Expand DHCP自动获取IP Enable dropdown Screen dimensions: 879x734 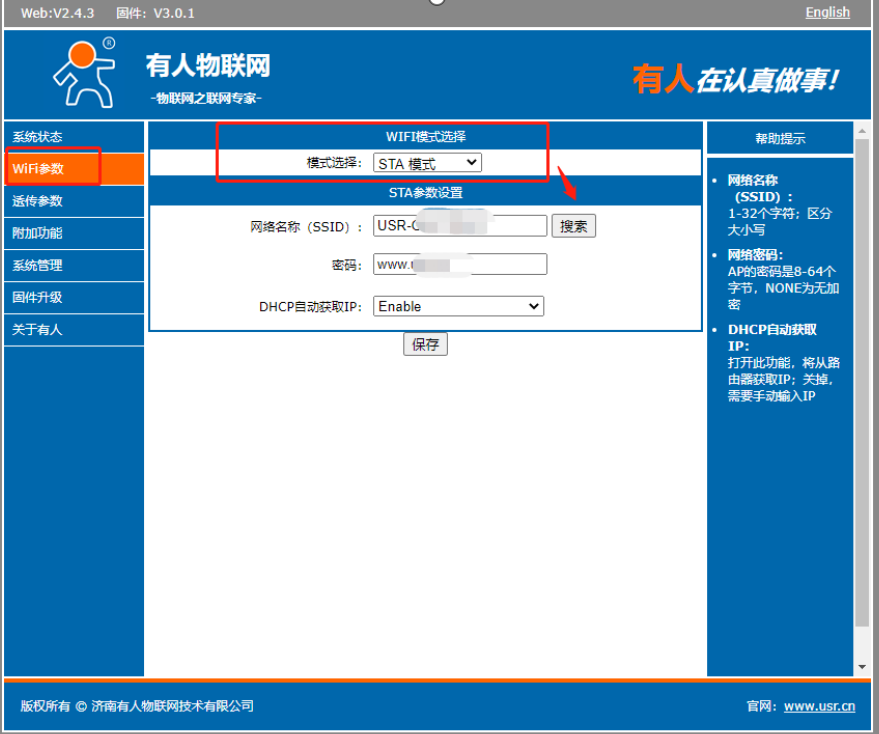(x=458, y=306)
